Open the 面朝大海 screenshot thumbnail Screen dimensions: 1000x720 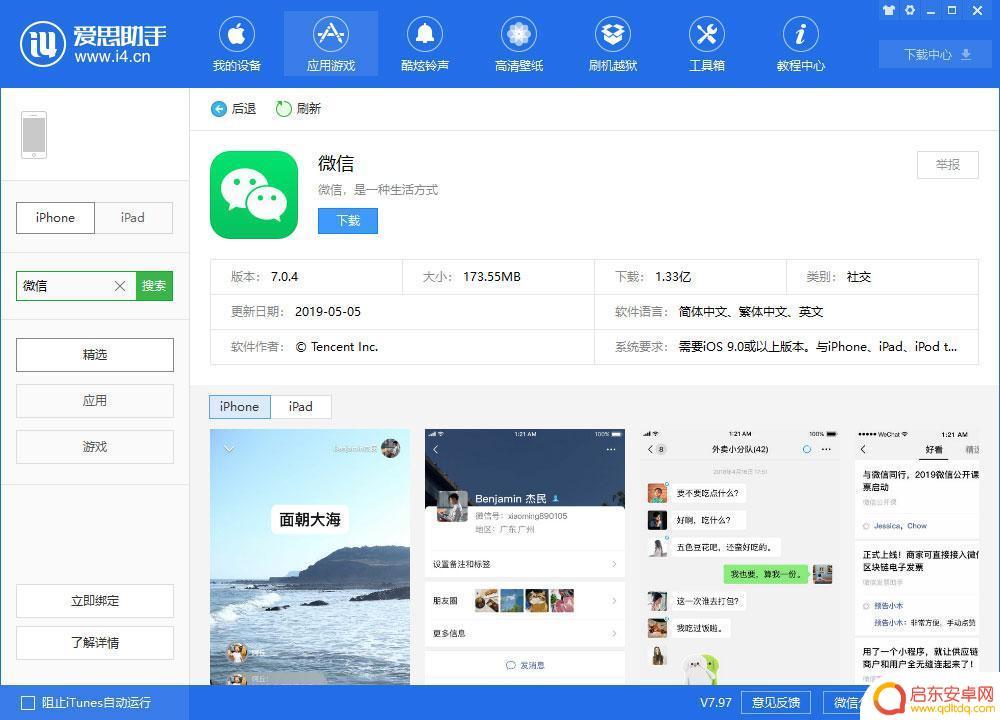pyautogui.click(x=310, y=557)
